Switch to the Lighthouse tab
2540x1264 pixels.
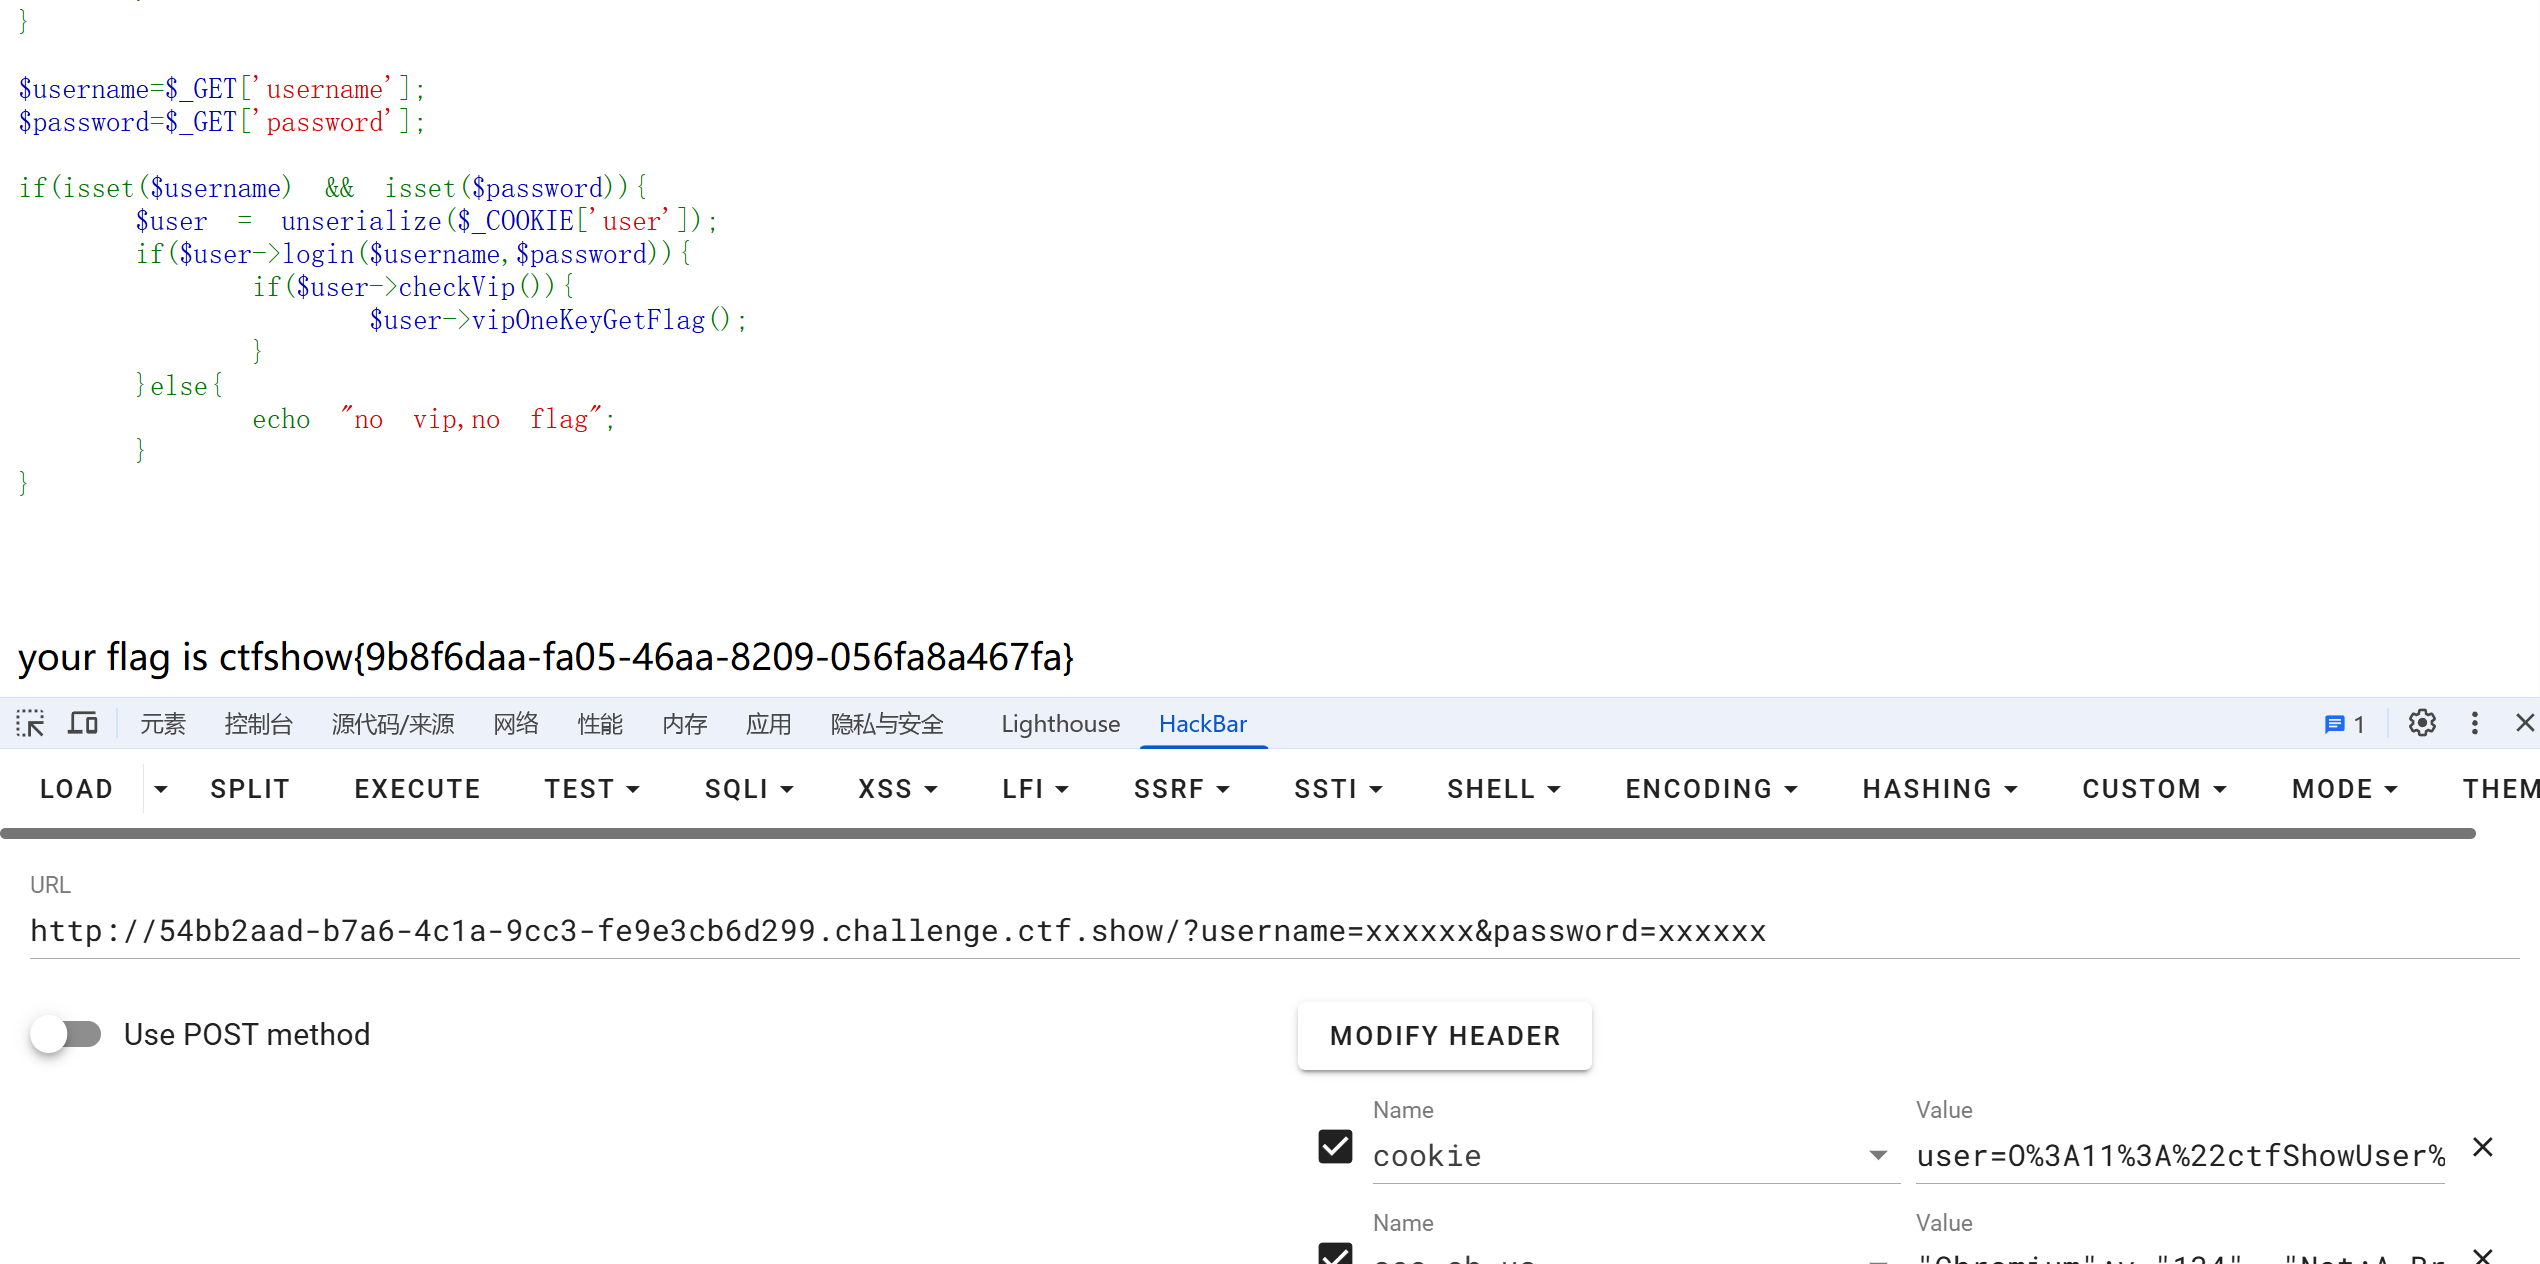pos(1060,724)
